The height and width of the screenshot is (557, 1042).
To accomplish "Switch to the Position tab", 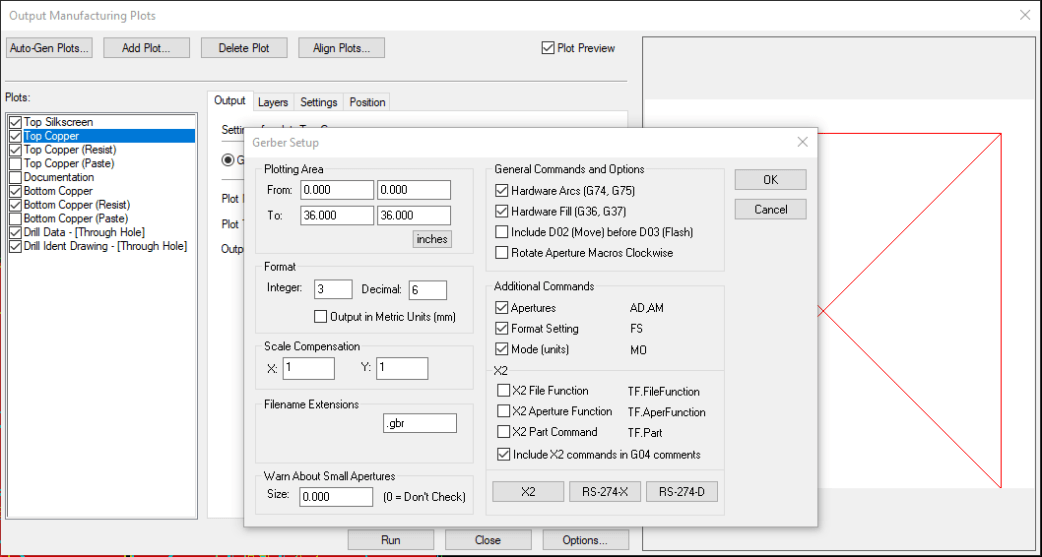I will [367, 102].
